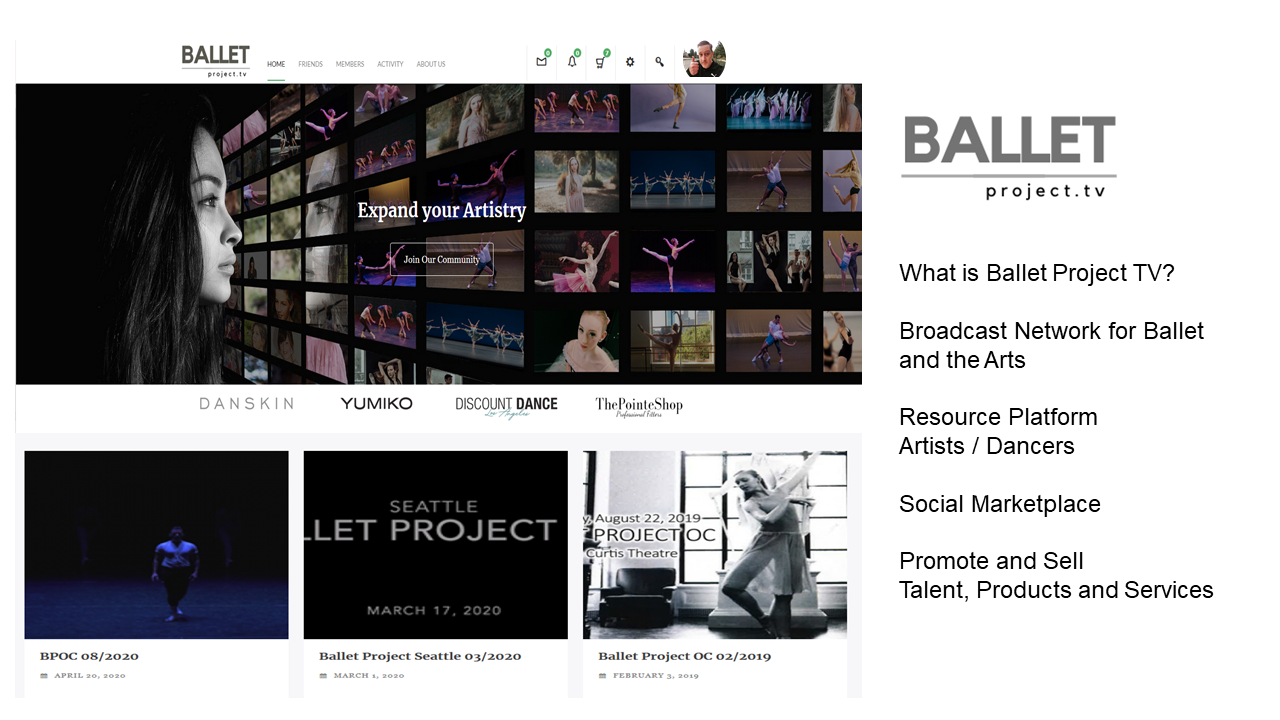Click the Ballet project.tv header logo
1280x720 pixels.
pos(215,61)
